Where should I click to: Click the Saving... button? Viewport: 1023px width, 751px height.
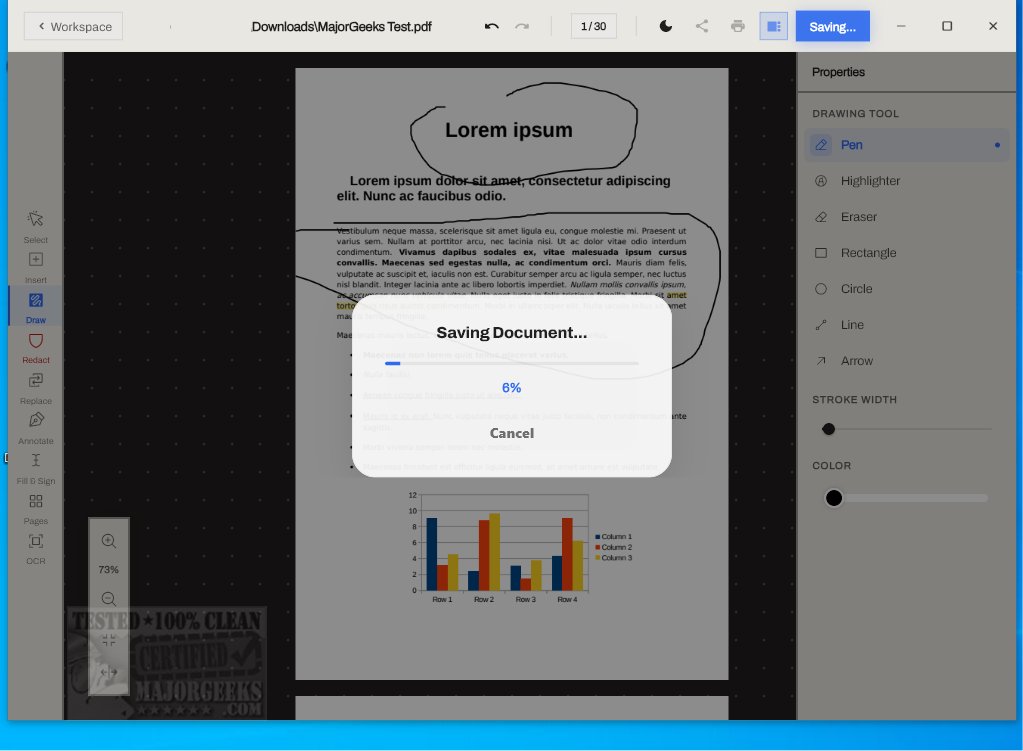tap(832, 26)
